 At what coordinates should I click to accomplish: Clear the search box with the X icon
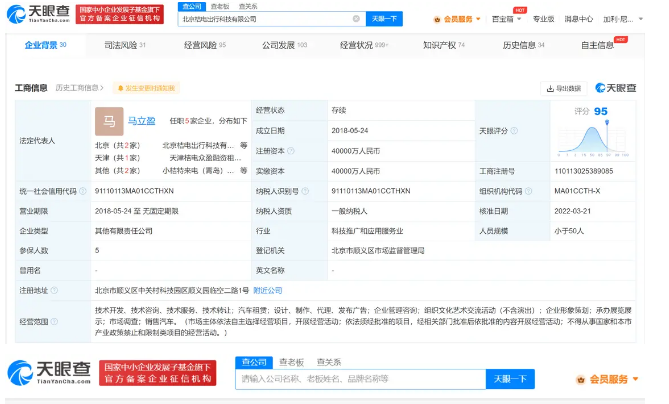click(356, 18)
